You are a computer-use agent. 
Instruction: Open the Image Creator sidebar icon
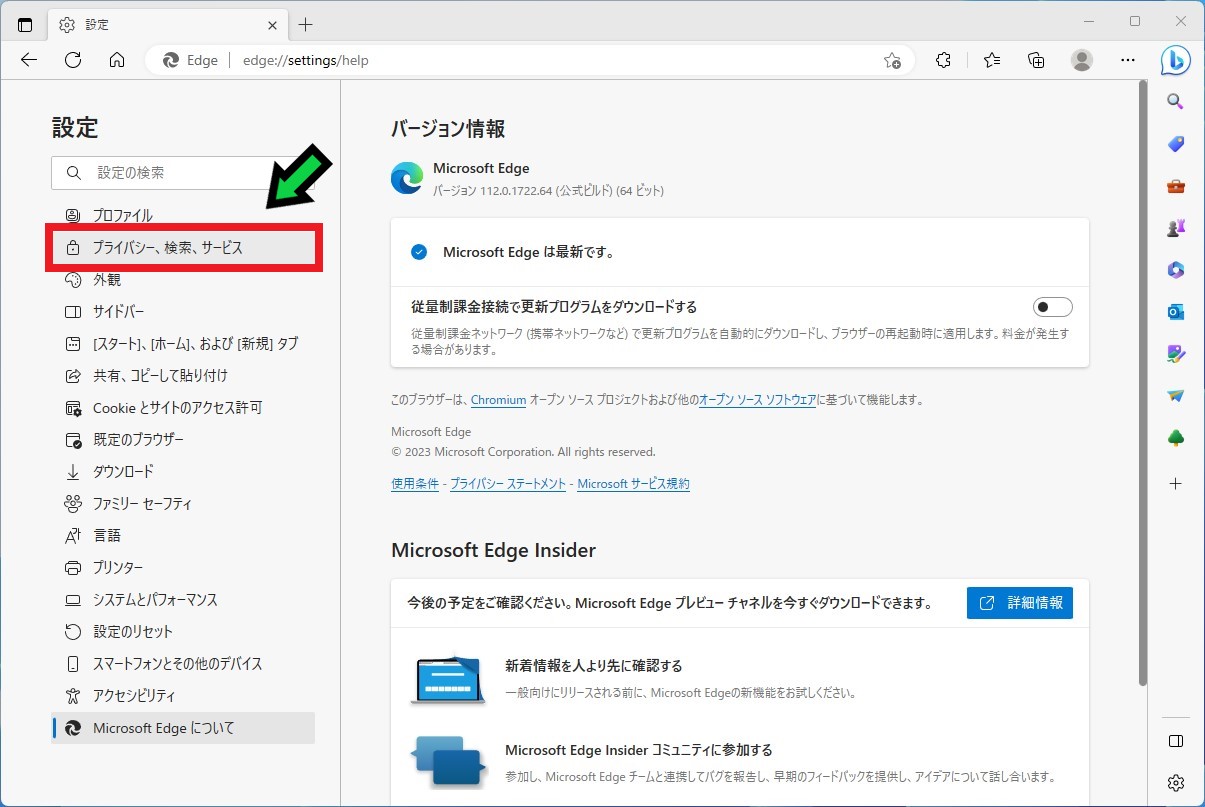click(x=1176, y=355)
